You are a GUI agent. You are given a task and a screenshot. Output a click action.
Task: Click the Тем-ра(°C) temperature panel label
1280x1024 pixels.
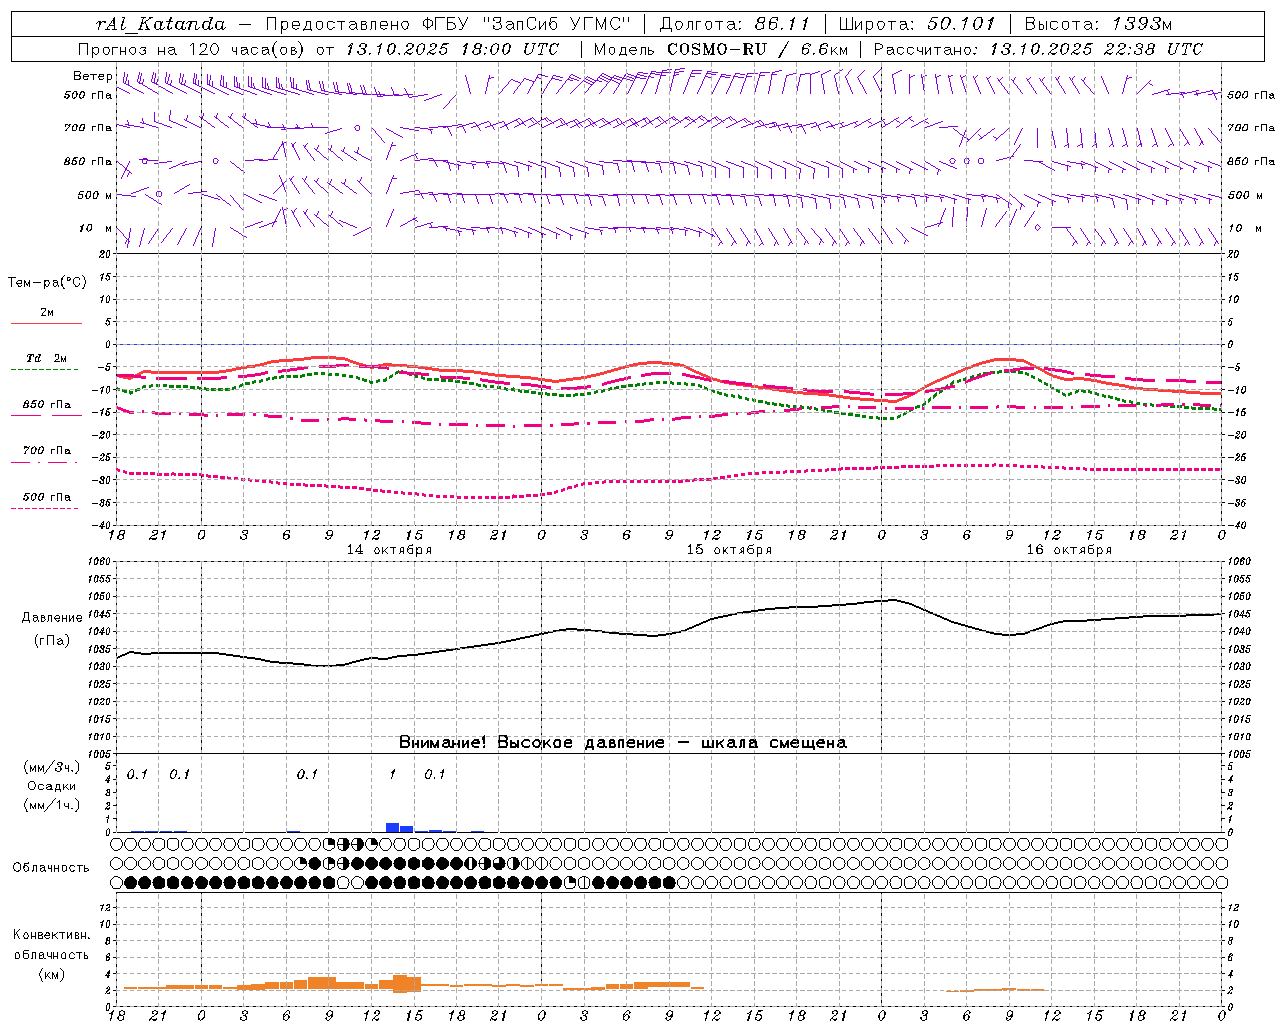(x=47, y=283)
